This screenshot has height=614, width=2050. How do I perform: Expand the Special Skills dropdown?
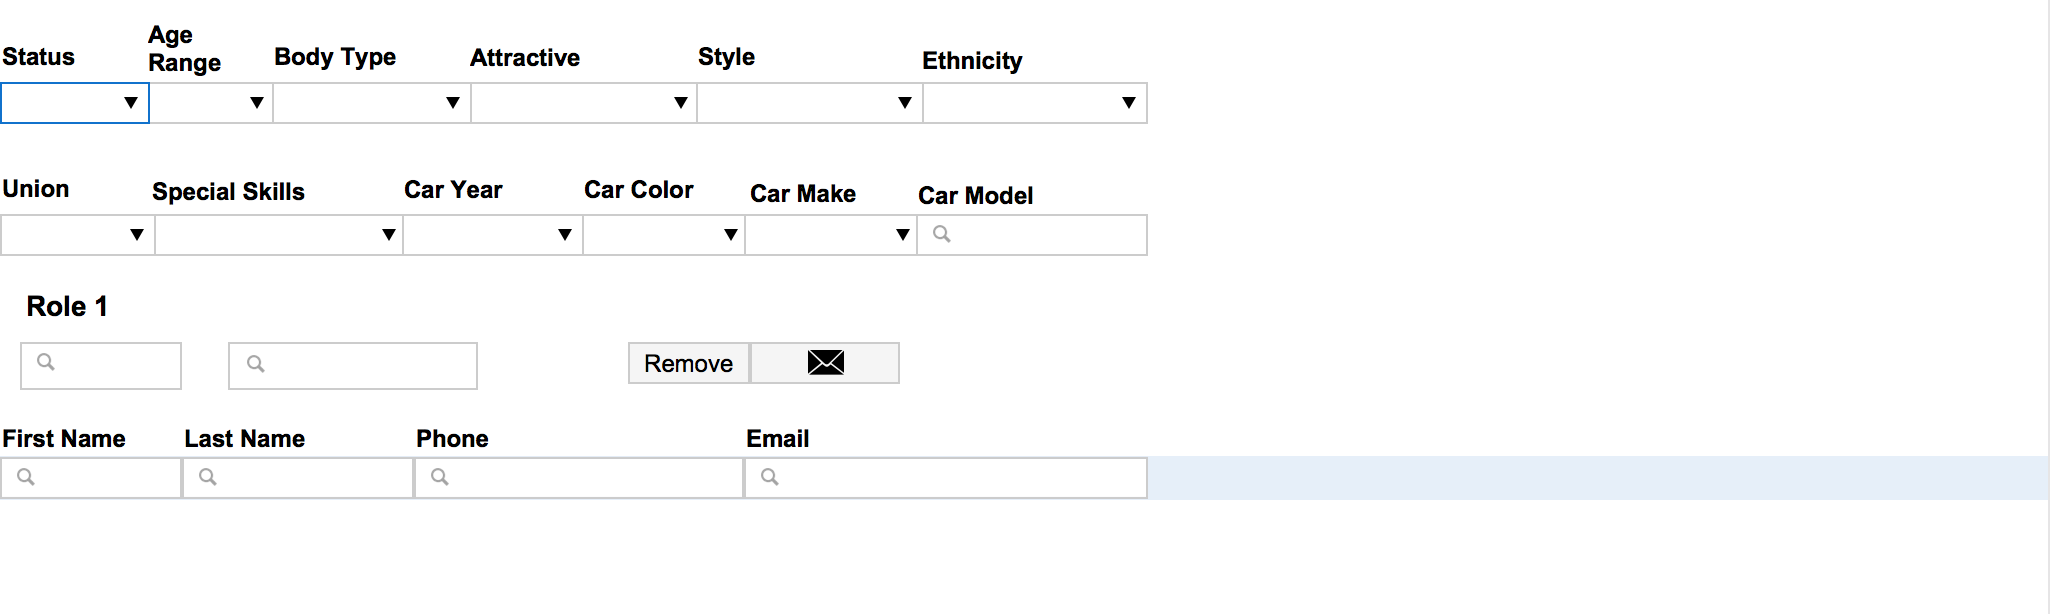279,235
